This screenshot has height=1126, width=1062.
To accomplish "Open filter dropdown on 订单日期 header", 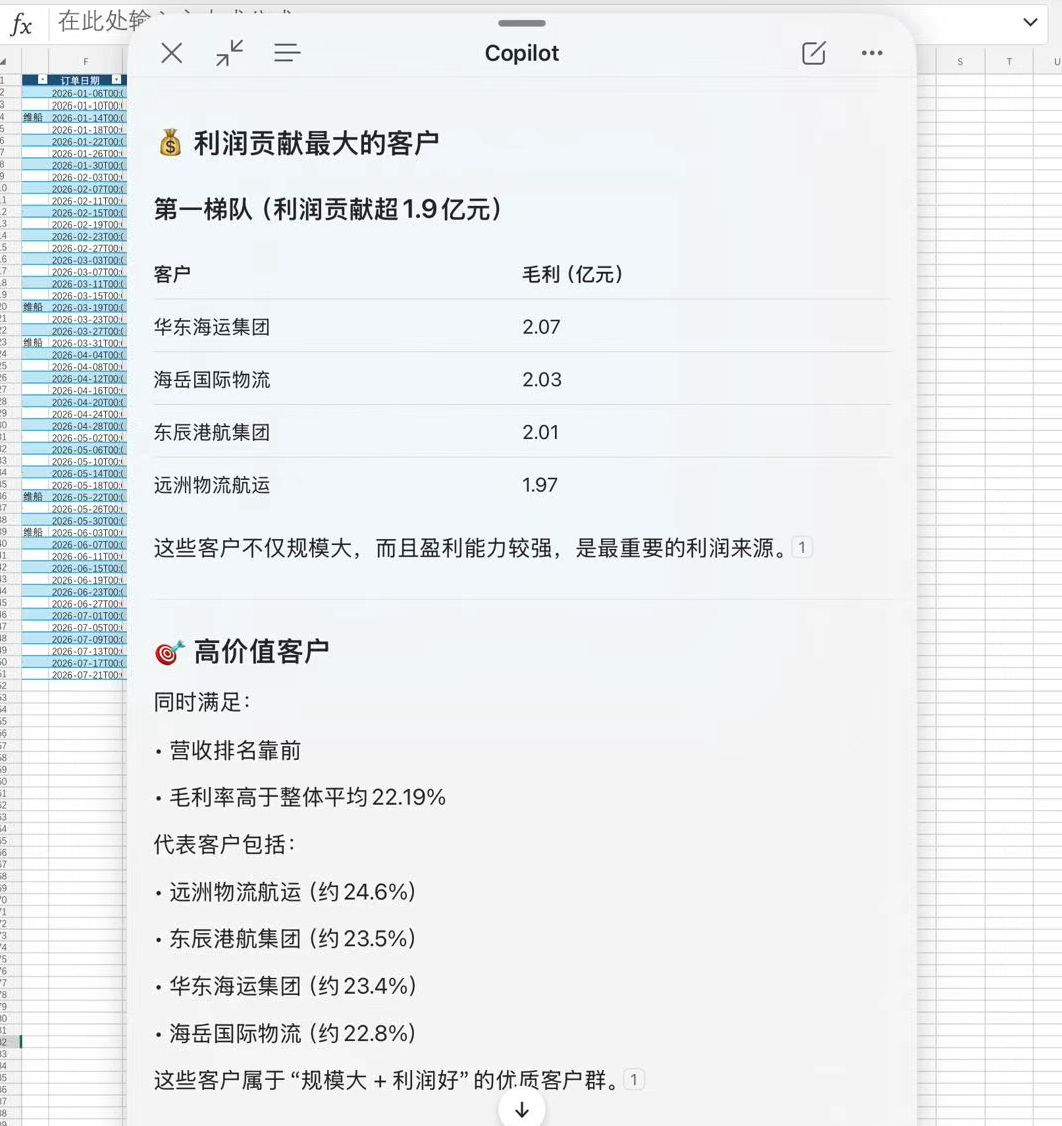I will [116, 80].
